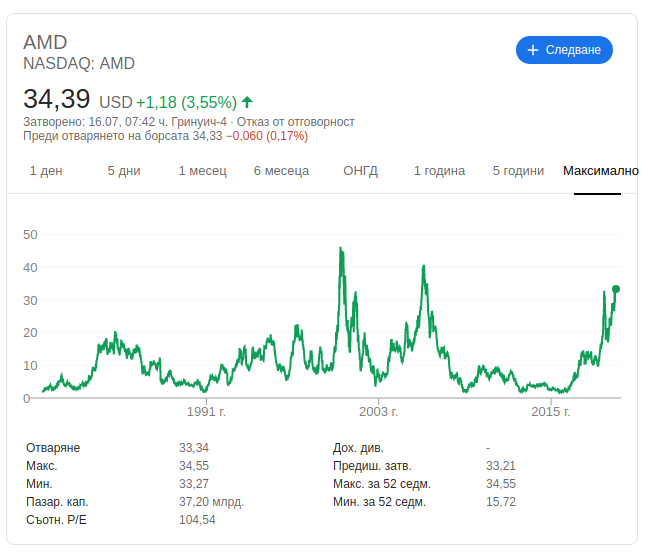Click the plus icon in Следване button
The height and width of the screenshot is (557, 648).
click(x=533, y=50)
